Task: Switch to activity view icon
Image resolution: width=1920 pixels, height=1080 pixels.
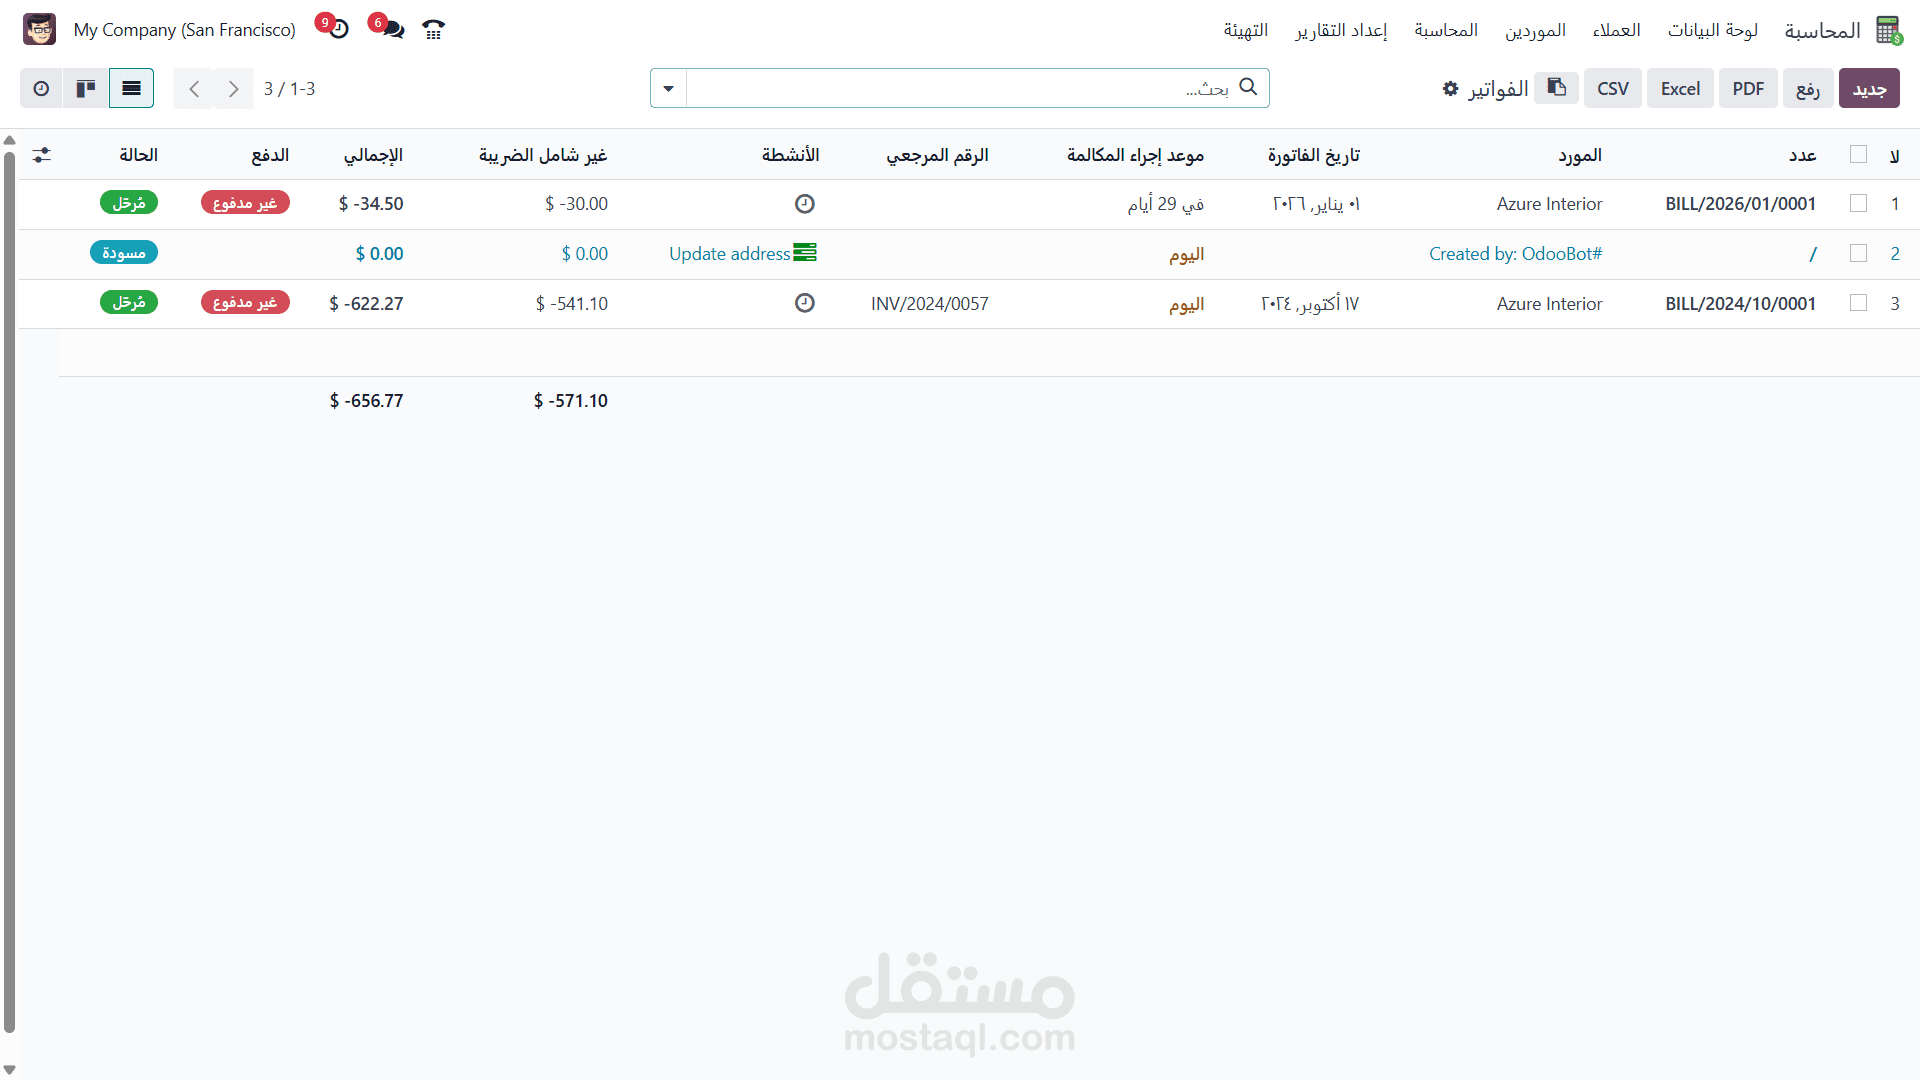Action: [41, 88]
